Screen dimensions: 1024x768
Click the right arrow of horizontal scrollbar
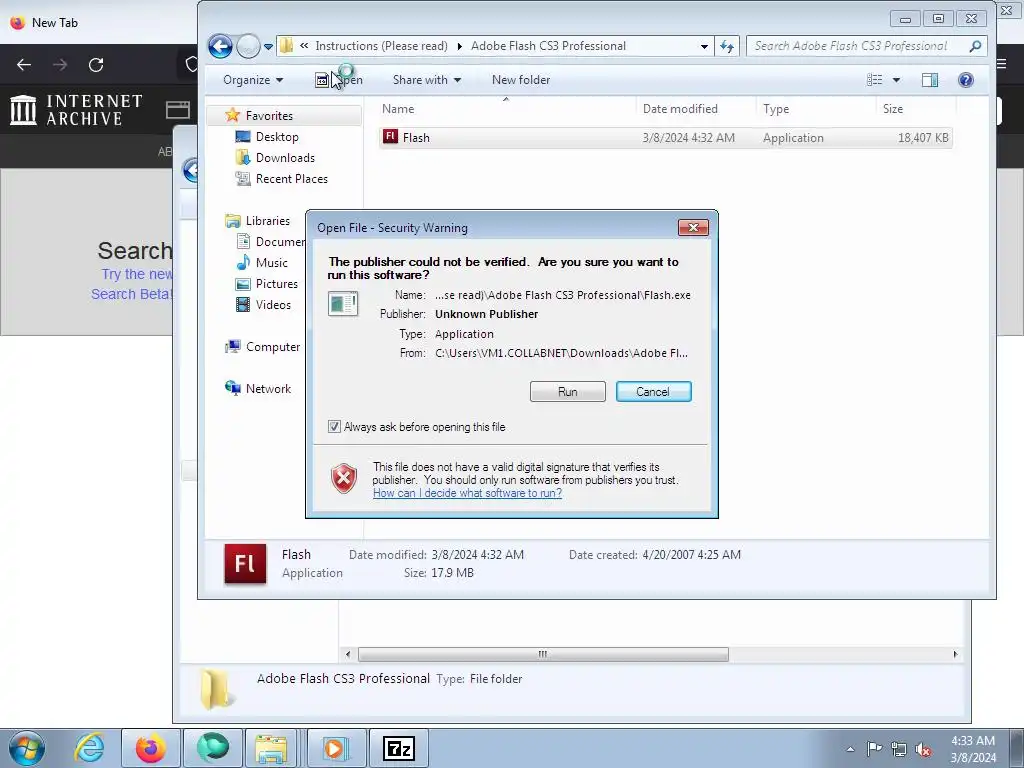[955, 654]
